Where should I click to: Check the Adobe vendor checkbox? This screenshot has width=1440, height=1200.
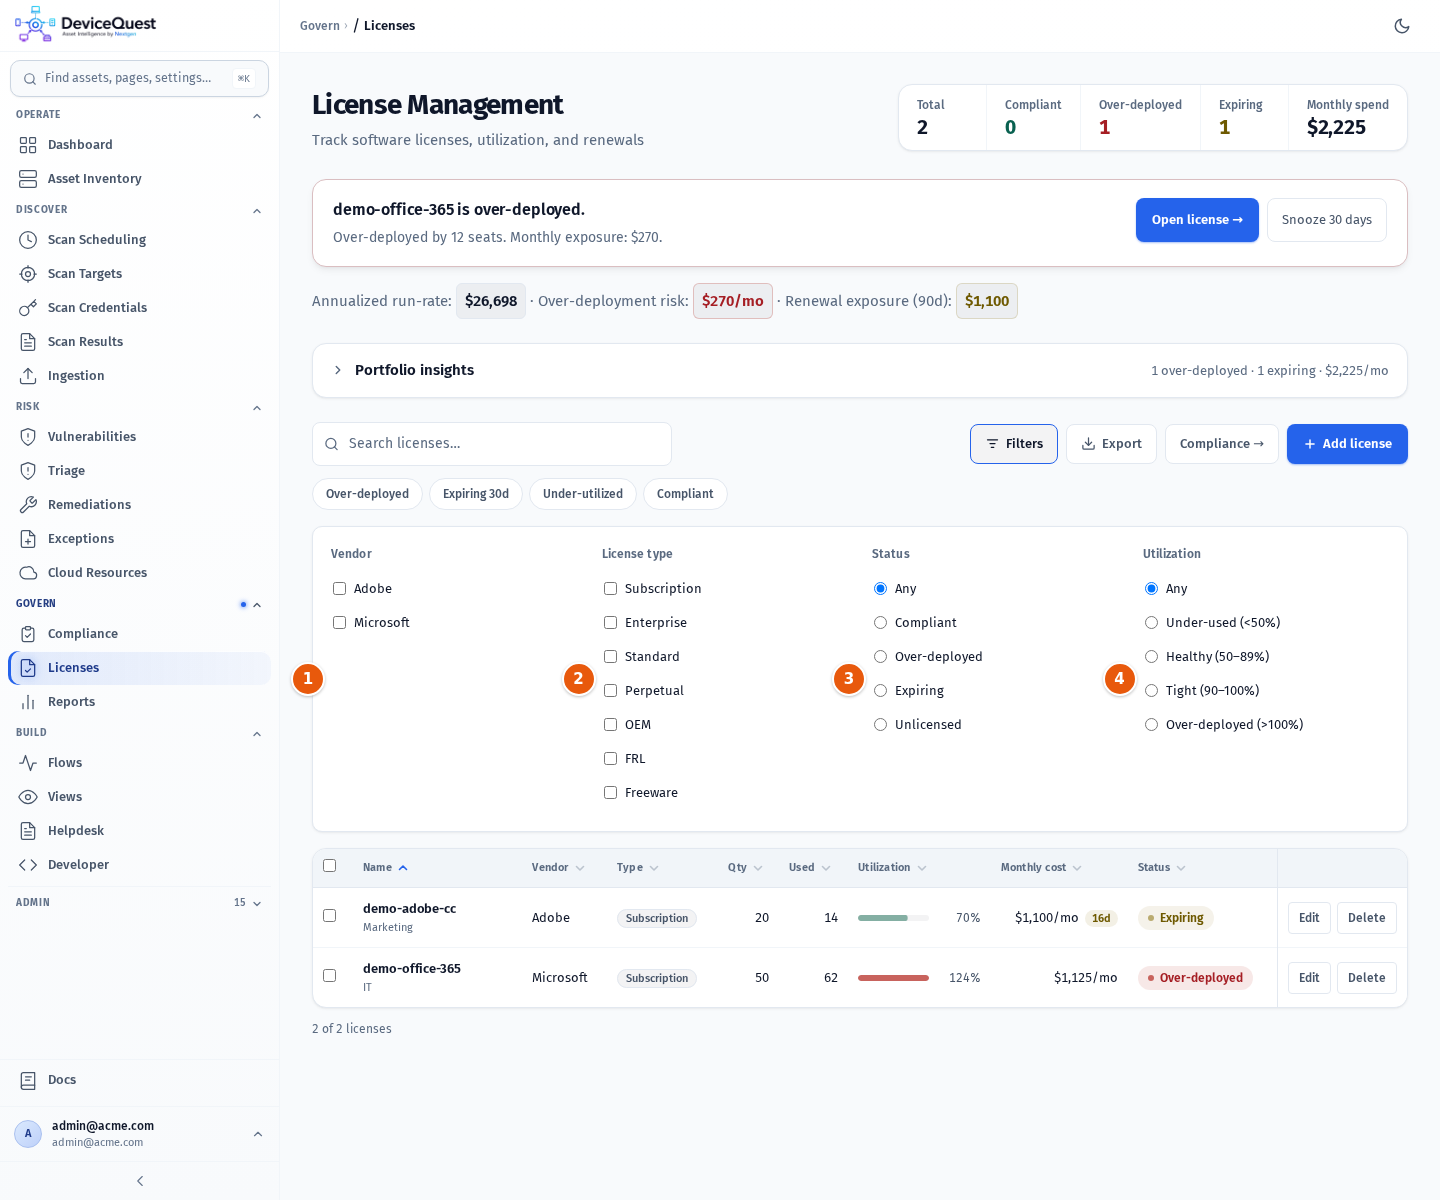pyautogui.click(x=339, y=589)
